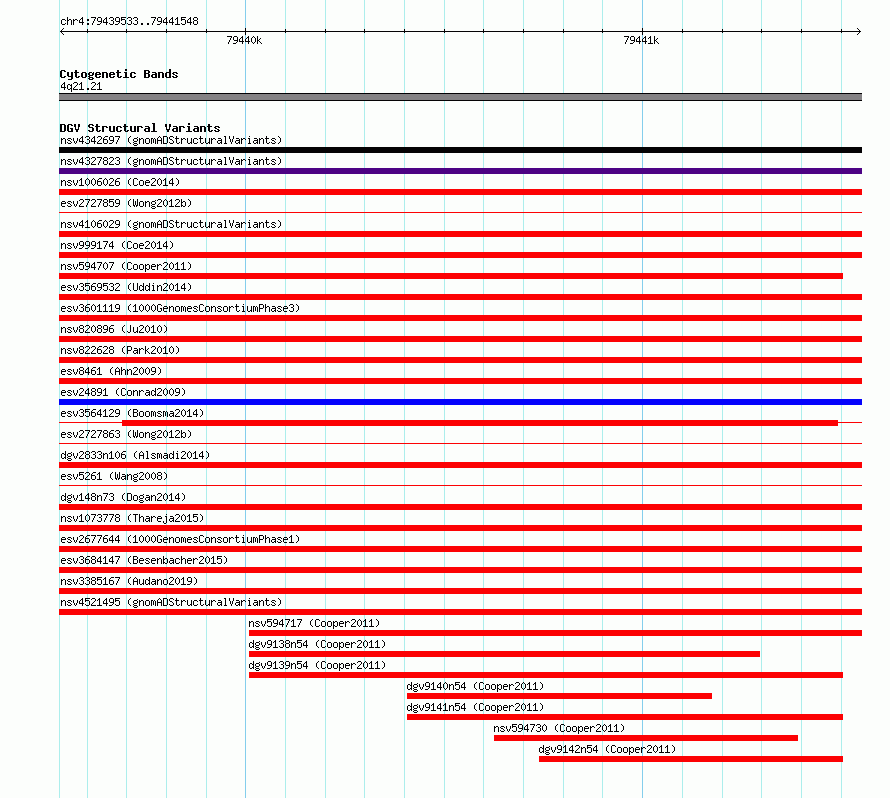Click the red bar under dgv9138n54
This screenshot has height=798, width=890.
(x=504, y=654)
